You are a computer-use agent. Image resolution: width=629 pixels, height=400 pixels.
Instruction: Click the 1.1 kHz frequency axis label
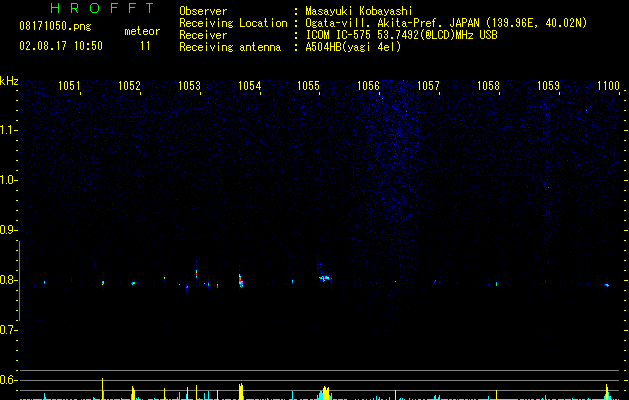[x=7, y=130]
